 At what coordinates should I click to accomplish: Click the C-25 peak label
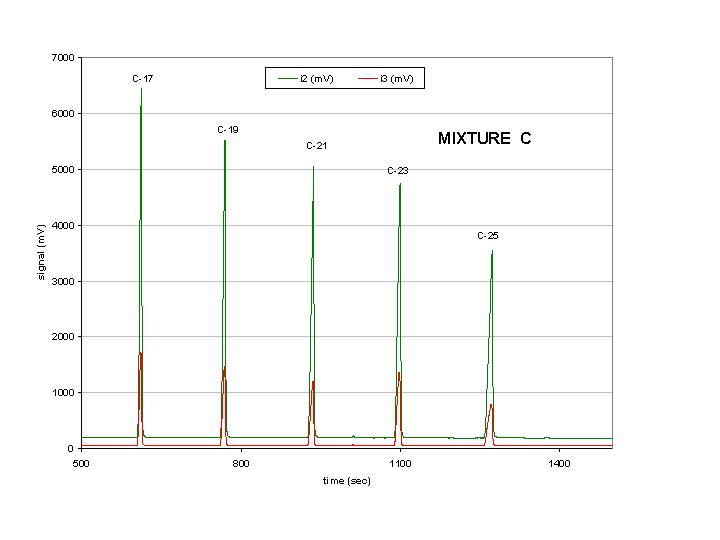(488, 236)
